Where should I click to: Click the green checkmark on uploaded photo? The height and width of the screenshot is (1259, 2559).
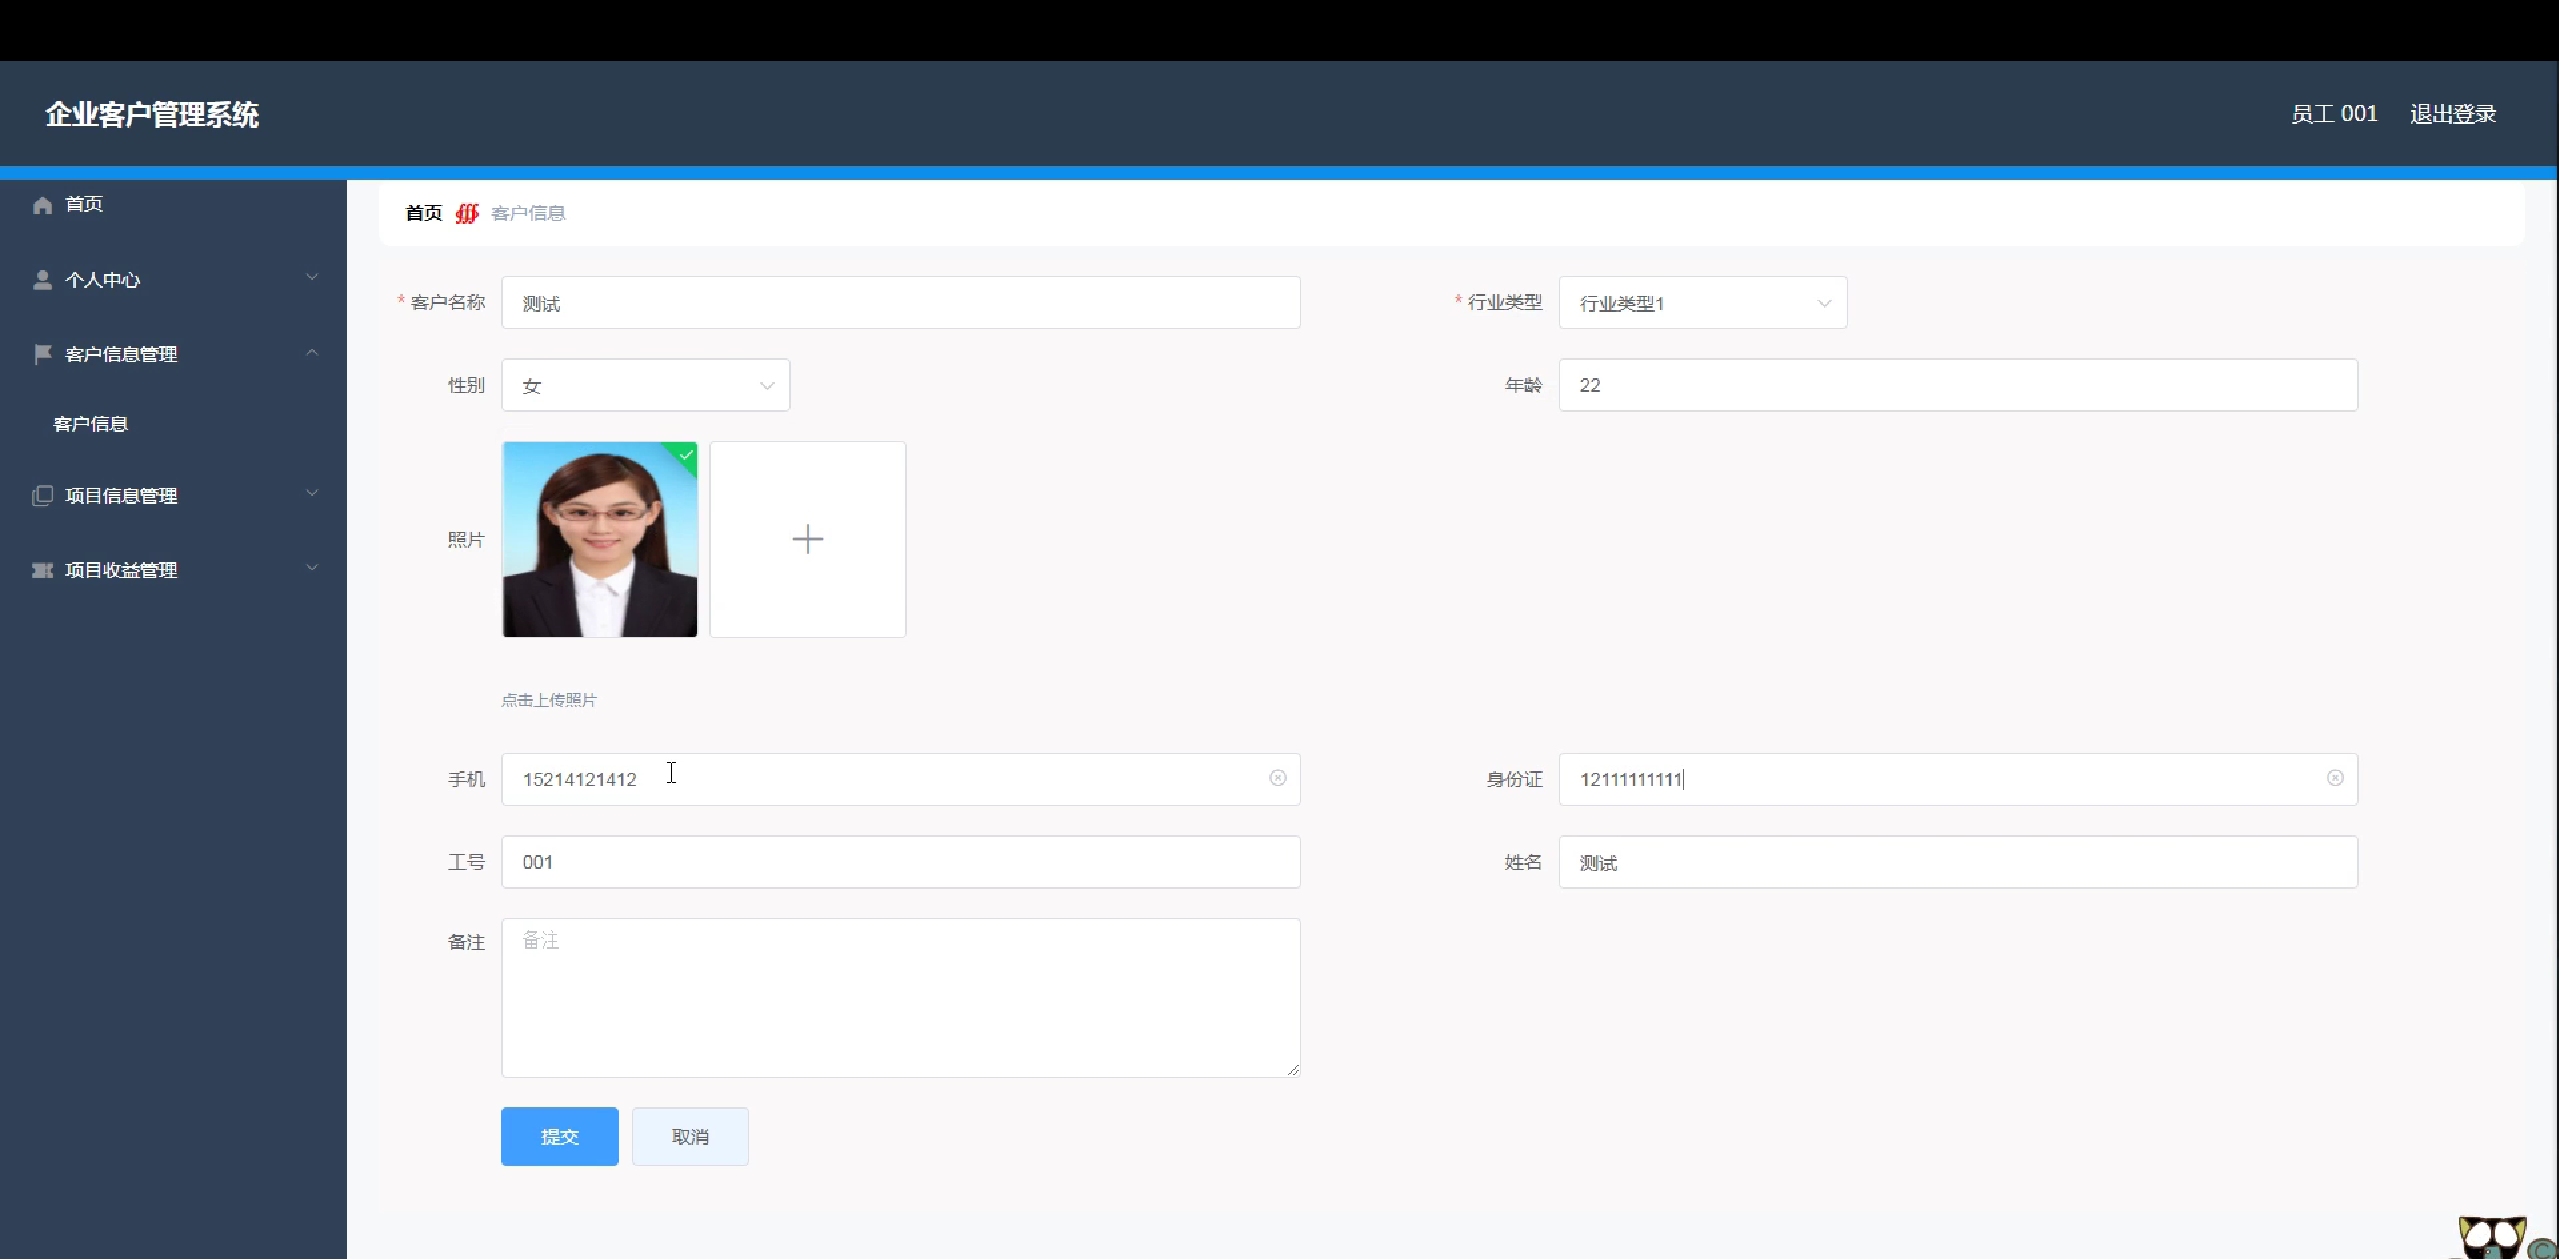[686, 454]
